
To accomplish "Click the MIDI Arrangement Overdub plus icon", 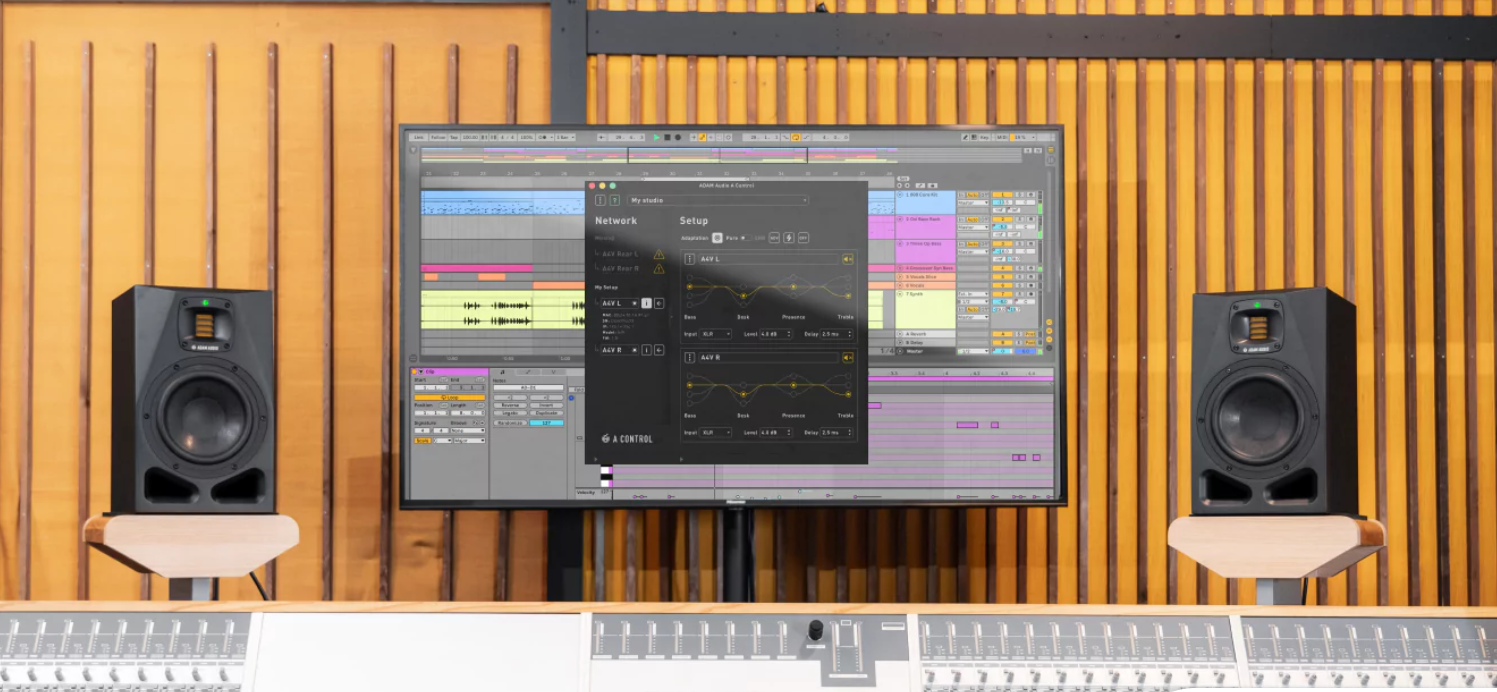I will 694,137.
